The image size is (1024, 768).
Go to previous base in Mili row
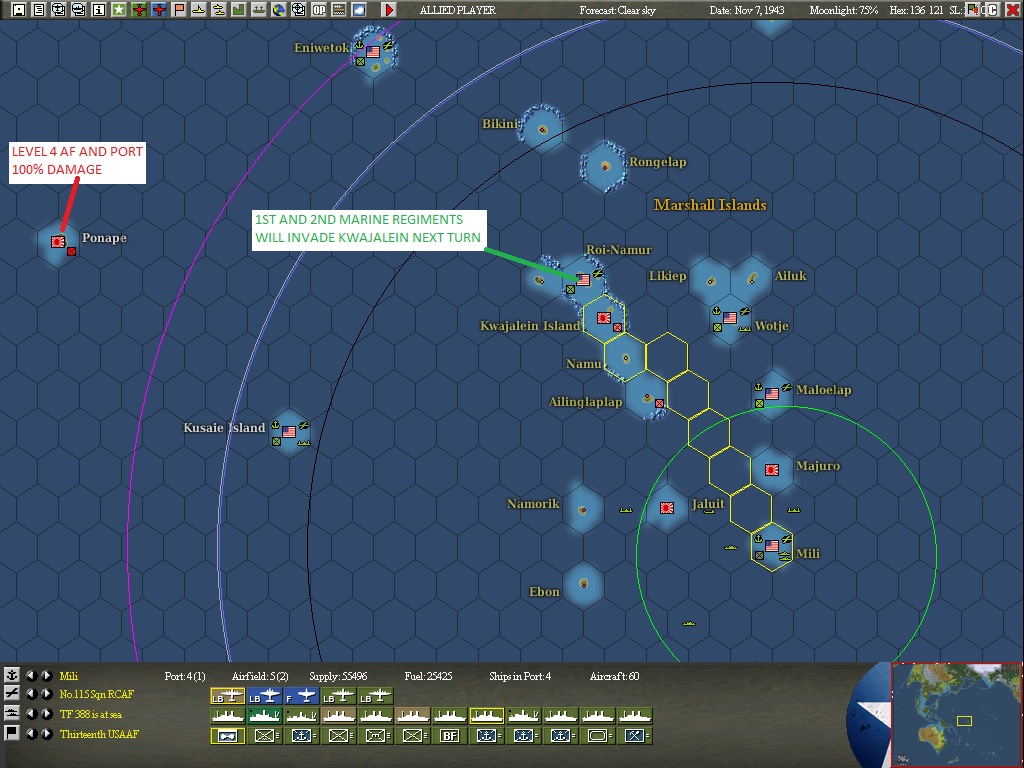point(31,675)
